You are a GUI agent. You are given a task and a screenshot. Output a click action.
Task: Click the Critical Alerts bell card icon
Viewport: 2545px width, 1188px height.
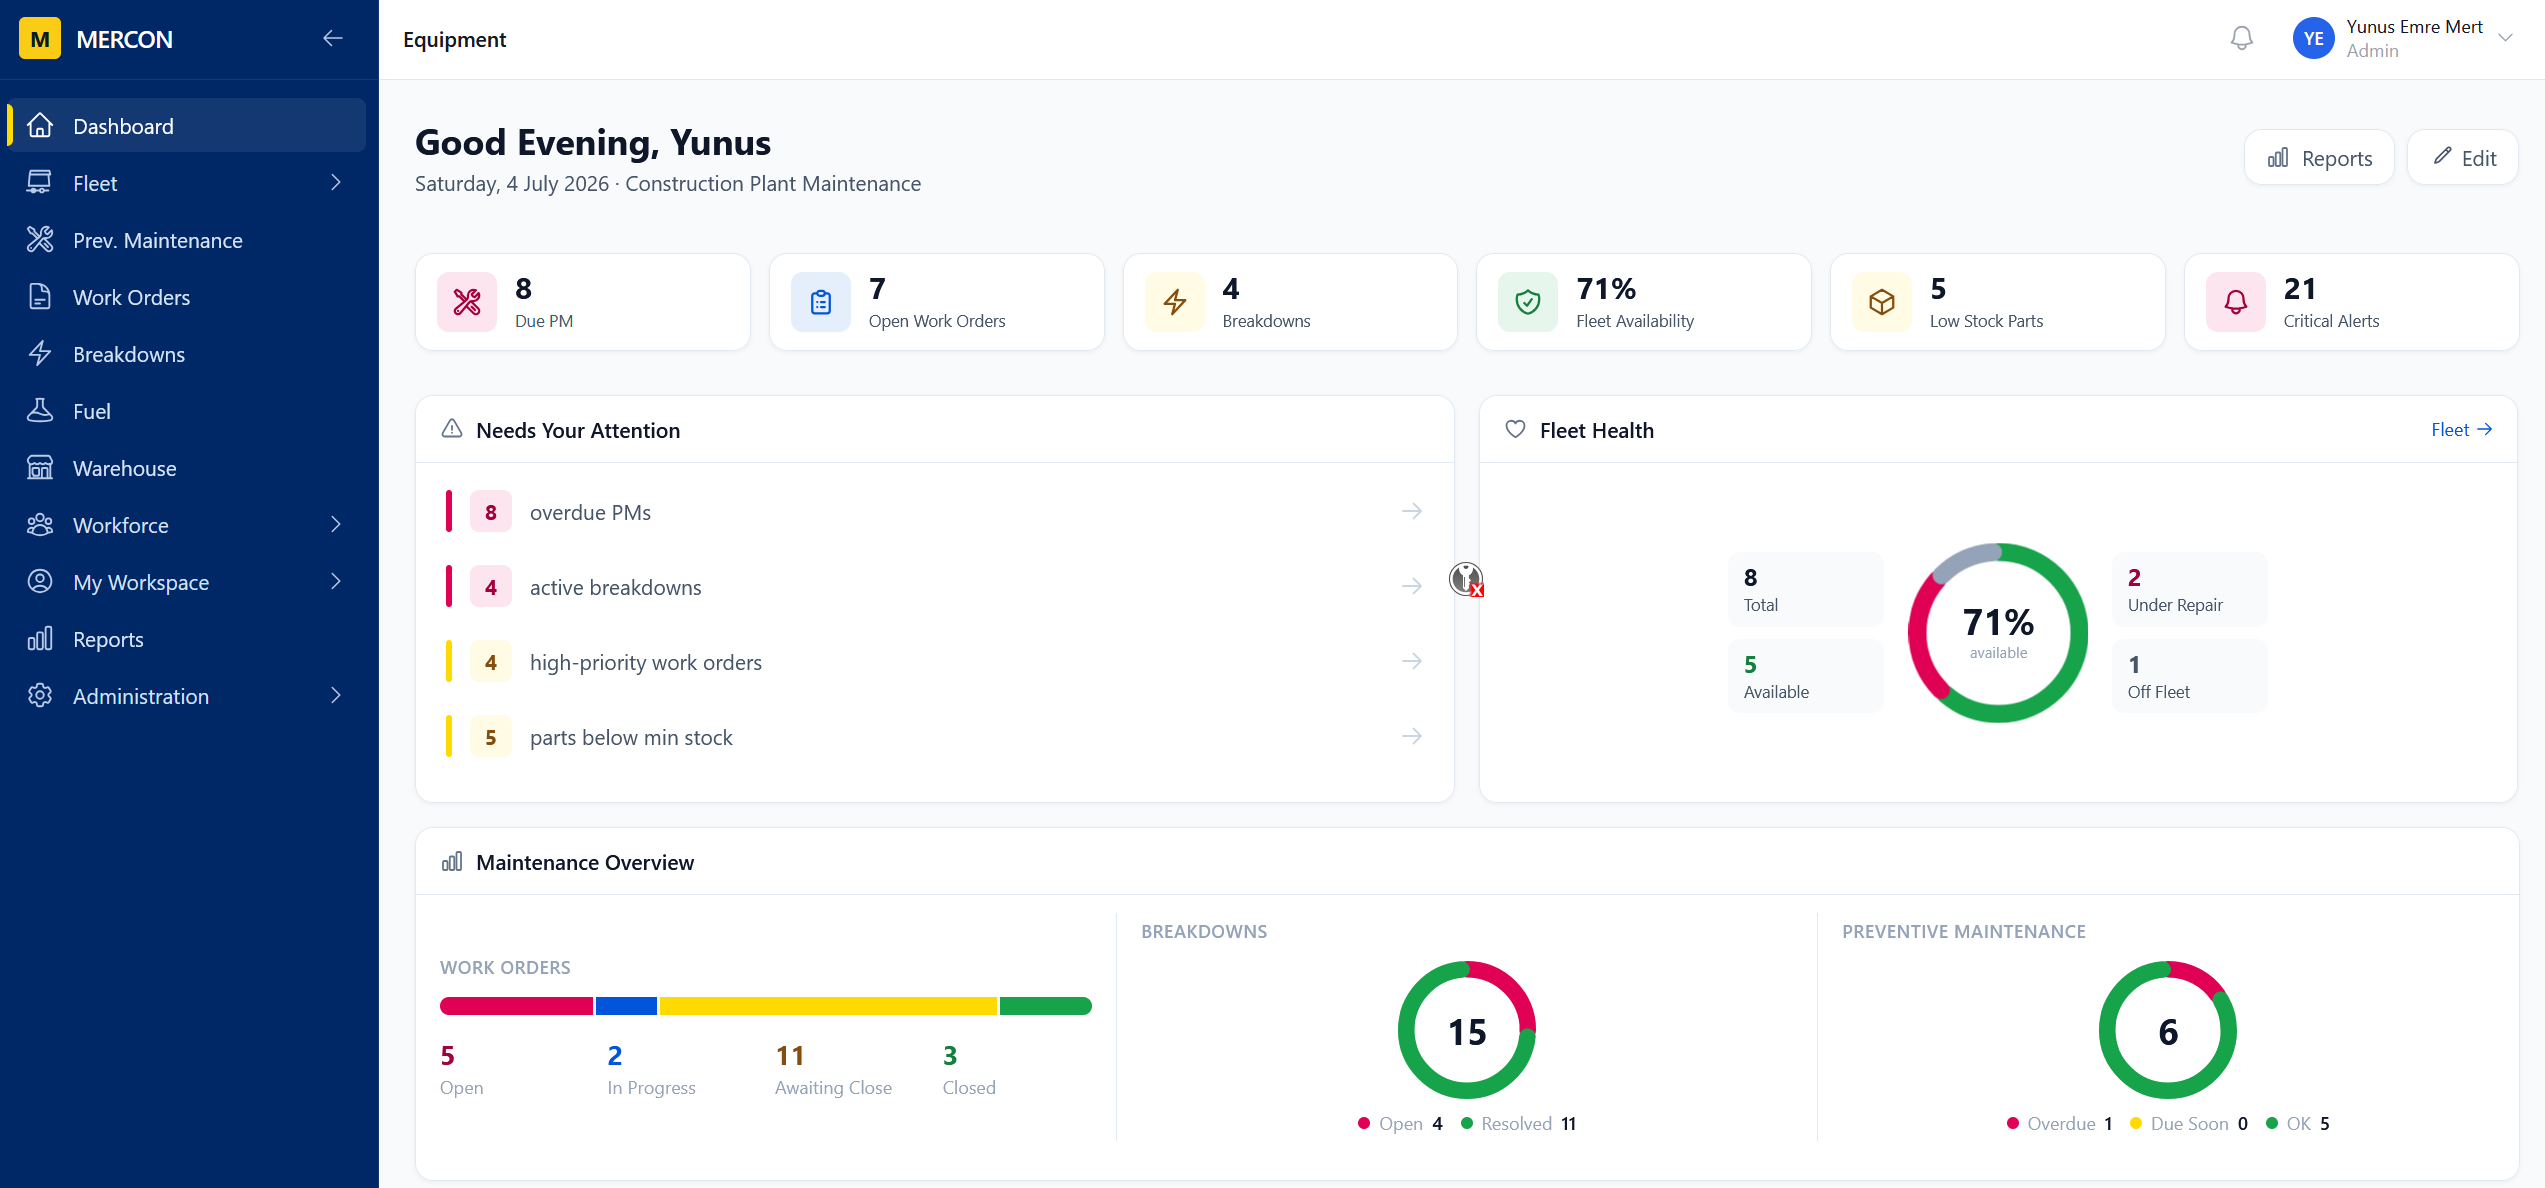2236,302
